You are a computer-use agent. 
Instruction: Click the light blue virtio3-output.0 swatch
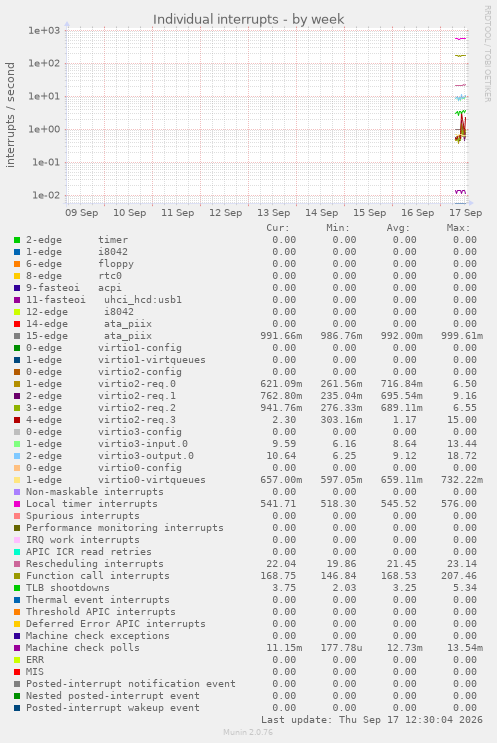click(17, 456)
